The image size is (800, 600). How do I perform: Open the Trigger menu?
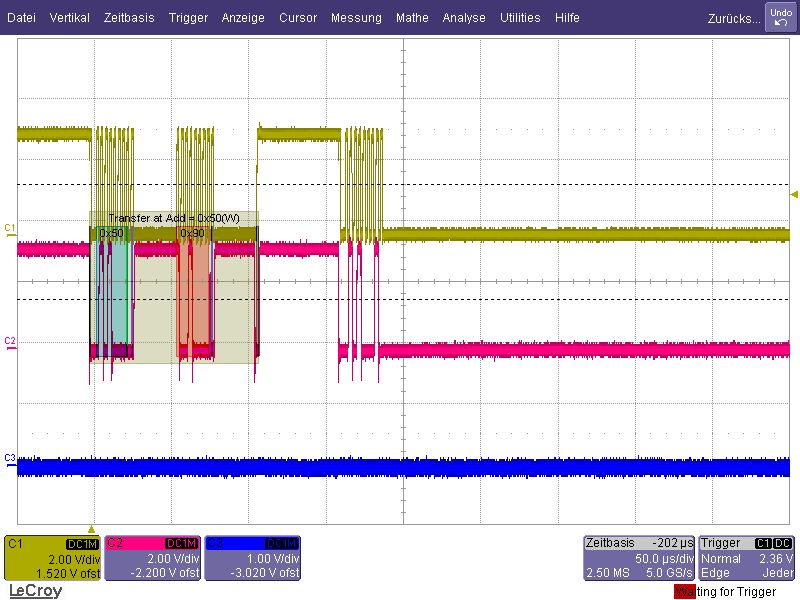coord(188,18)
